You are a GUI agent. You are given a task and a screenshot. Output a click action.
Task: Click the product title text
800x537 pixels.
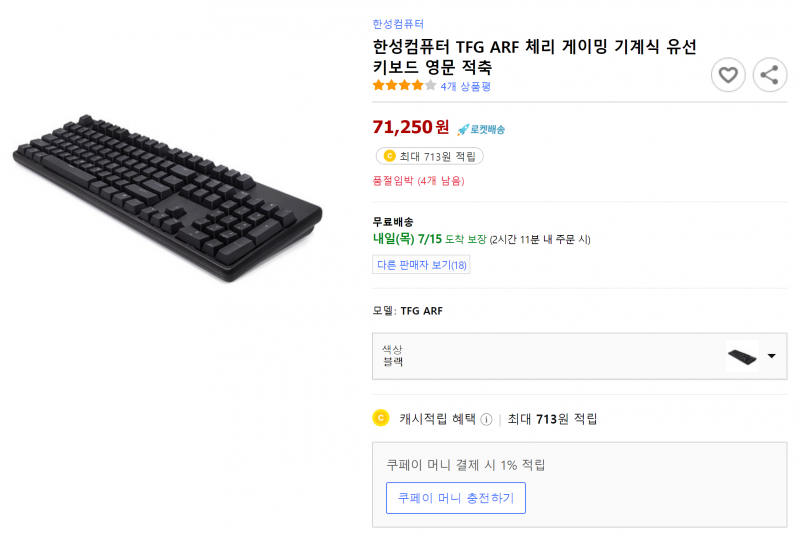pos(534,57)
